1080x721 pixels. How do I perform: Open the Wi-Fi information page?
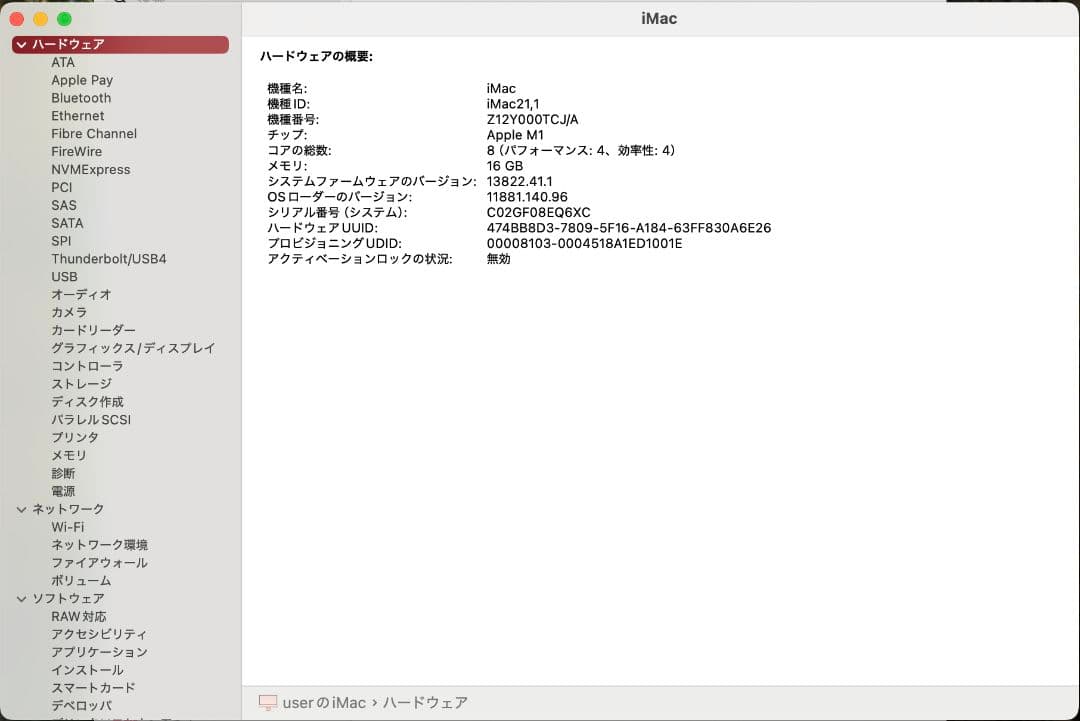67,527
